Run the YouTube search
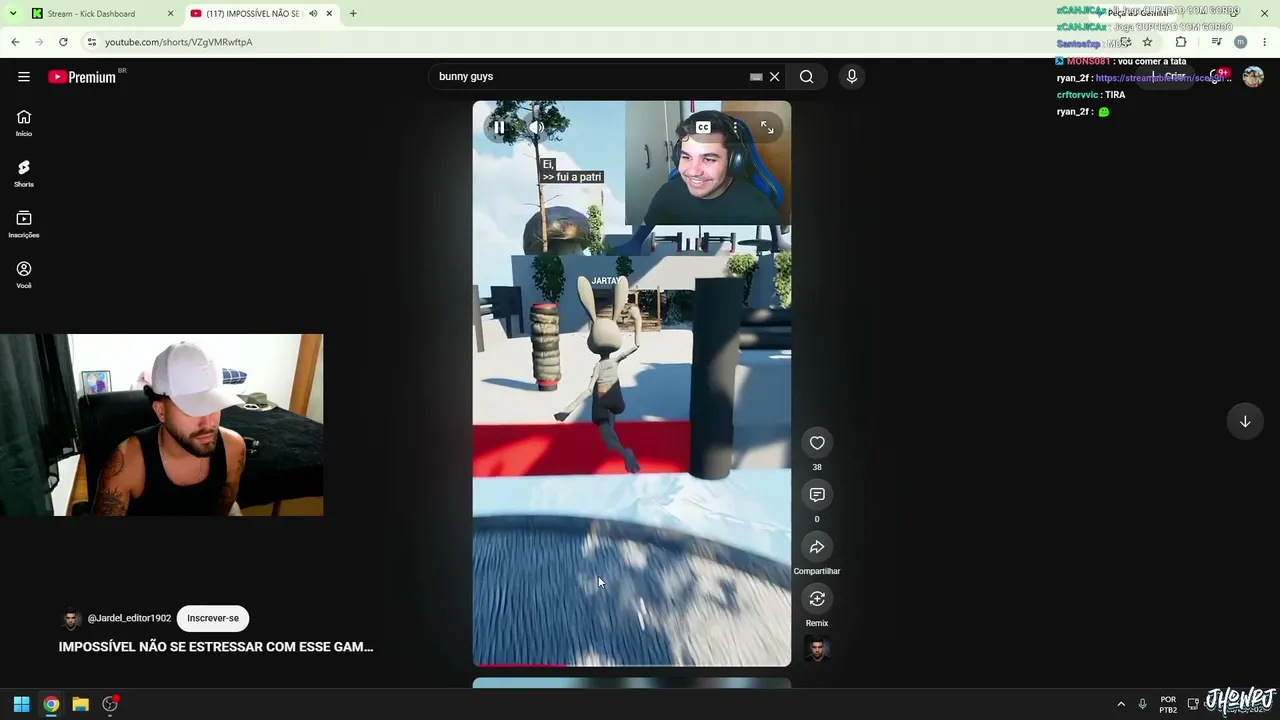1280x720 pixels. 806,77
